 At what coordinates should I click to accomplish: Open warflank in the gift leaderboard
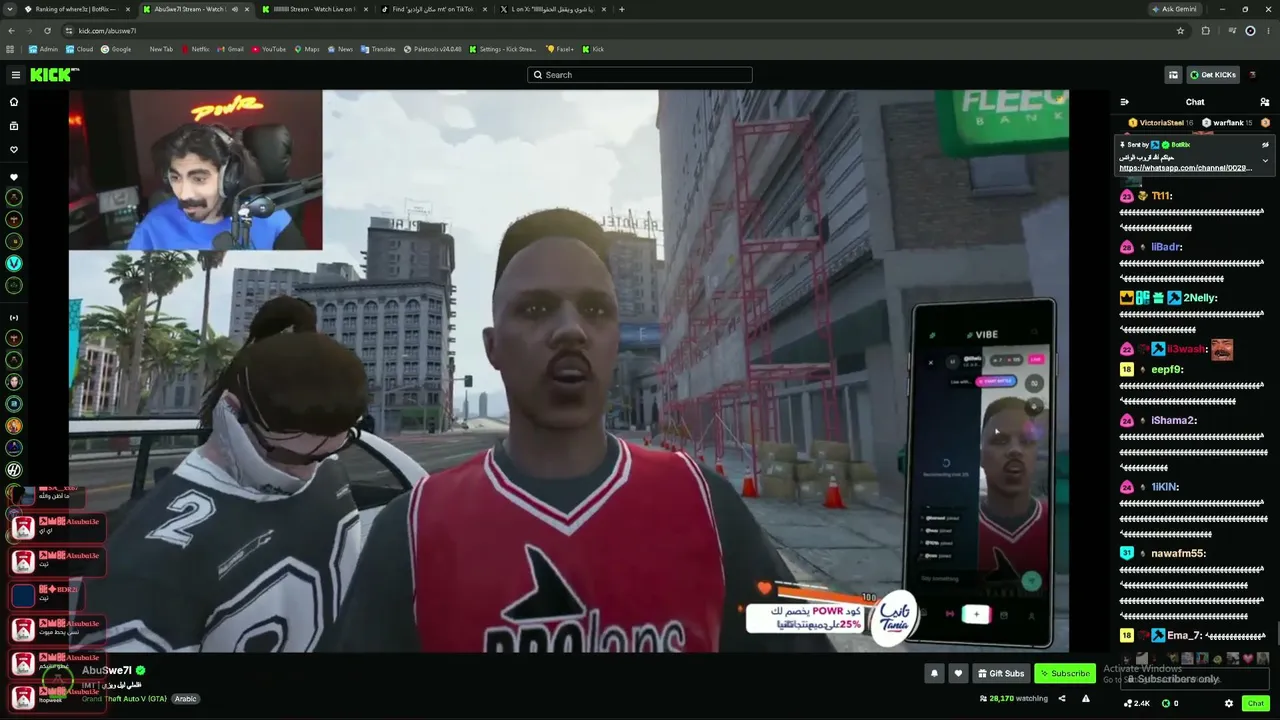pos(1229,123)
